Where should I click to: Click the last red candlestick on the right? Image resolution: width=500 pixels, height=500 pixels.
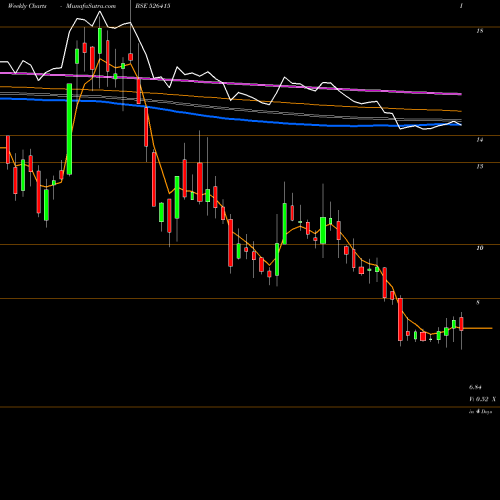click(x=461, y=324)
